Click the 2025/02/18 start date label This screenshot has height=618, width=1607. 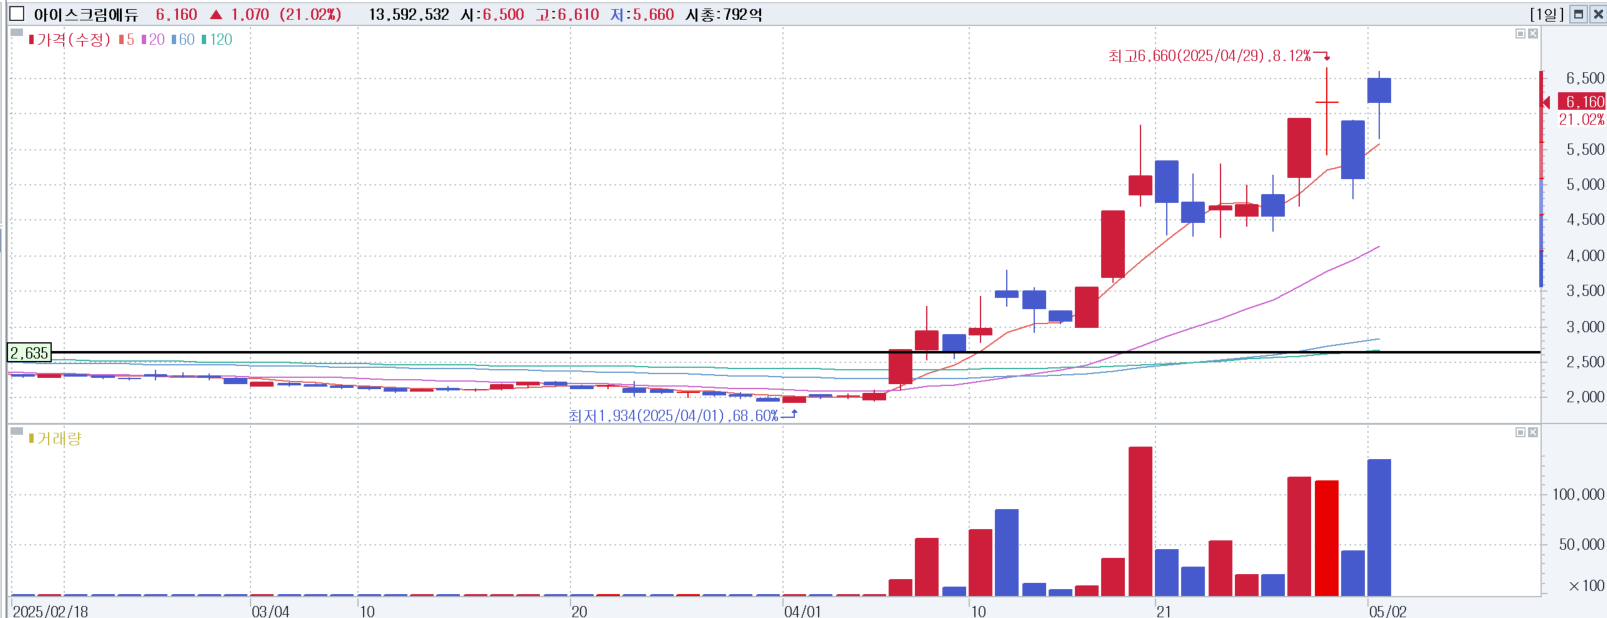point(50,611)
